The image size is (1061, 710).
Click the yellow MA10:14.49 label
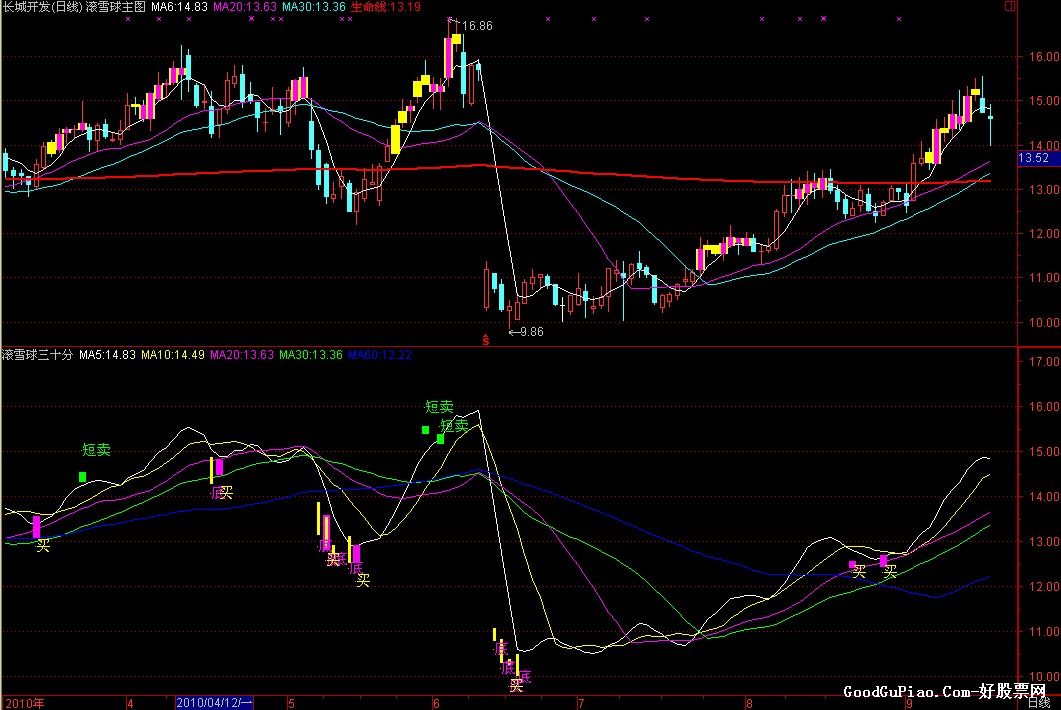tap(173, 355)
